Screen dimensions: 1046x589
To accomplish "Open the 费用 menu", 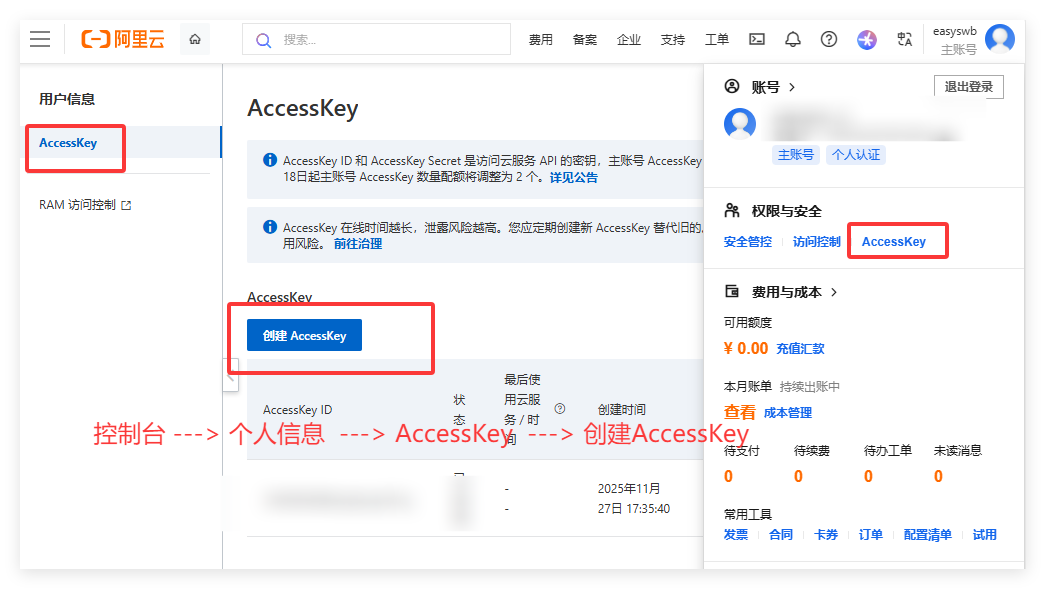I will (540, 40).
